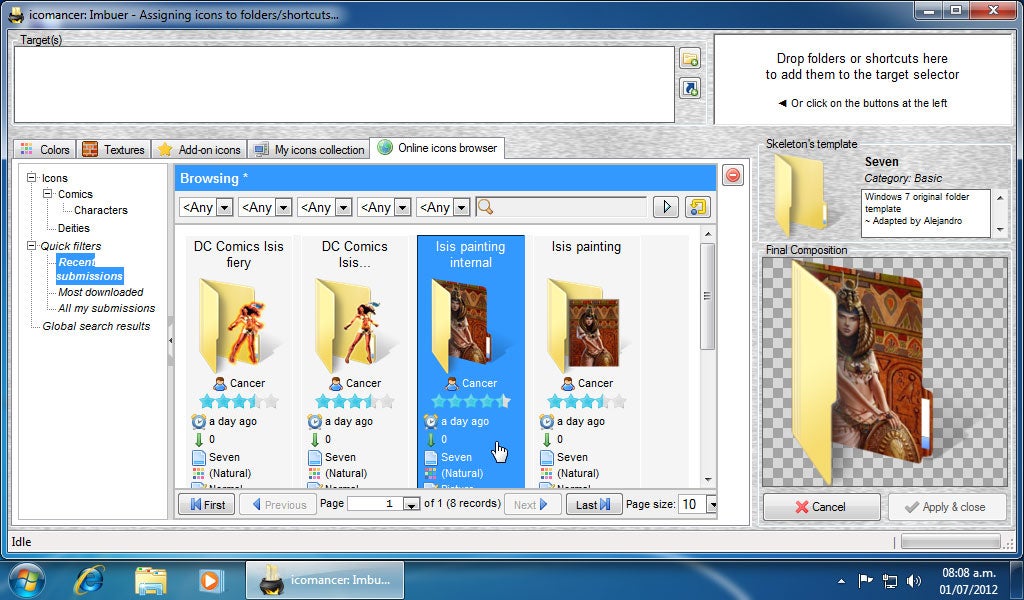1024x600 pixels.
Task: Click the icomancer taskbar button
Action: click(325, 580)
